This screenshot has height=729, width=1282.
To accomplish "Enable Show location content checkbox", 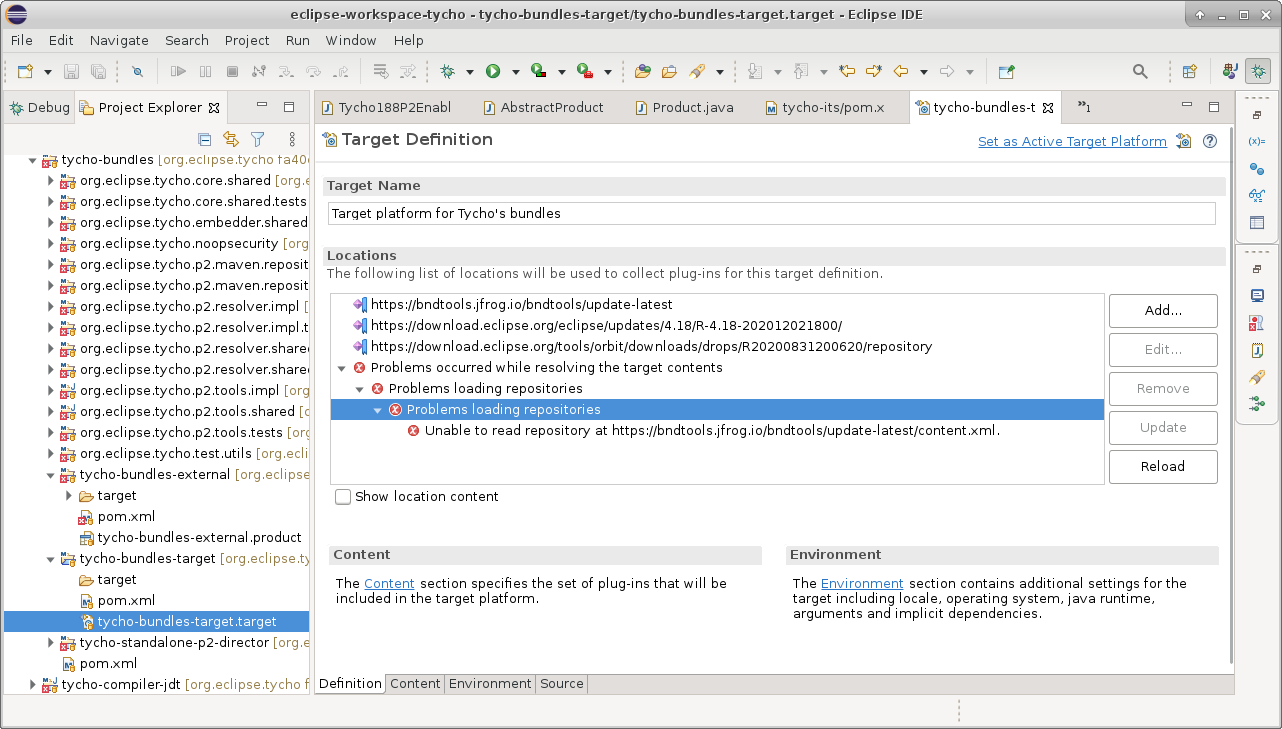I will [343, 497].
